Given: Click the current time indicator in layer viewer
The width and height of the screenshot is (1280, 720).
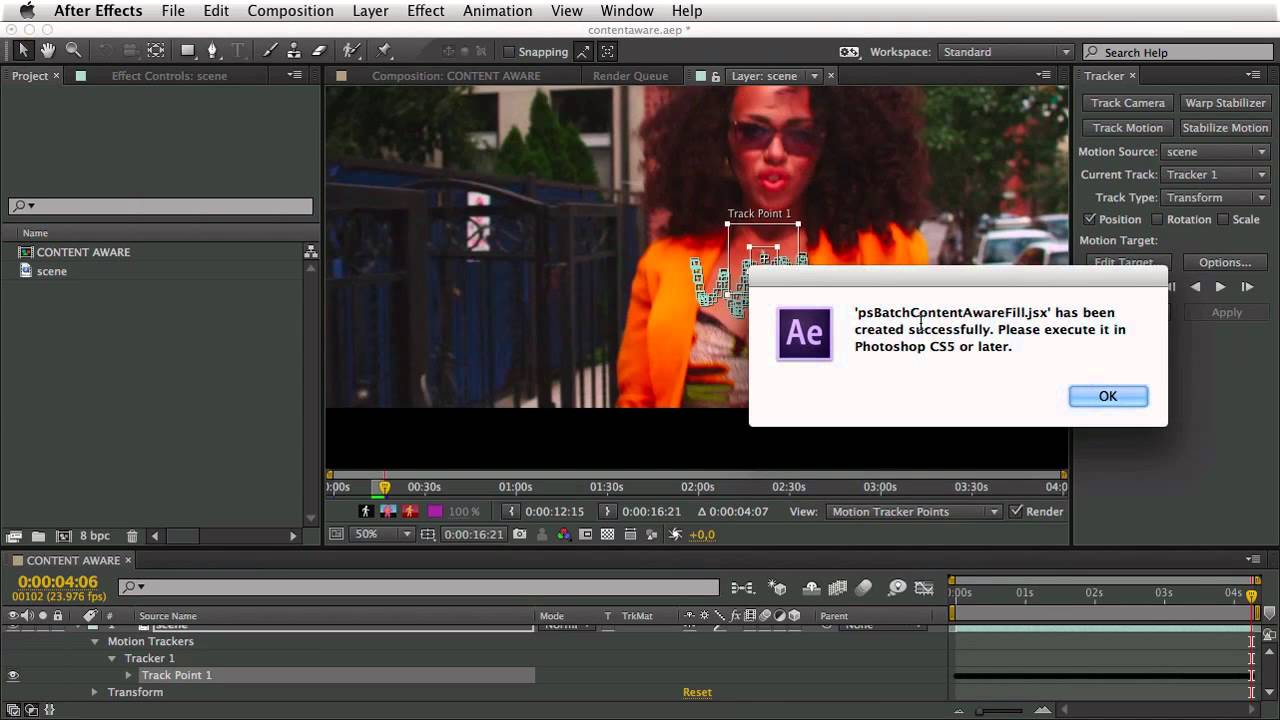Looking at the screenshot, I should tap(384, 487).
